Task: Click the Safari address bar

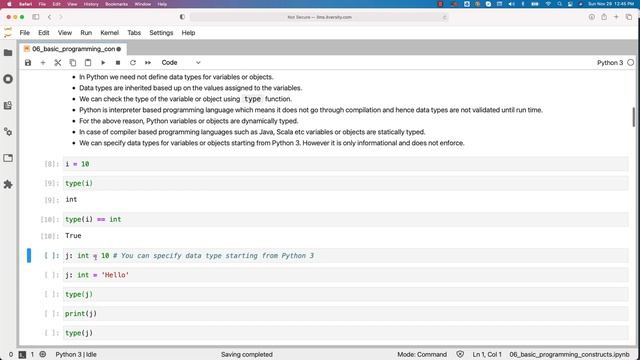Action: [319, 17]
